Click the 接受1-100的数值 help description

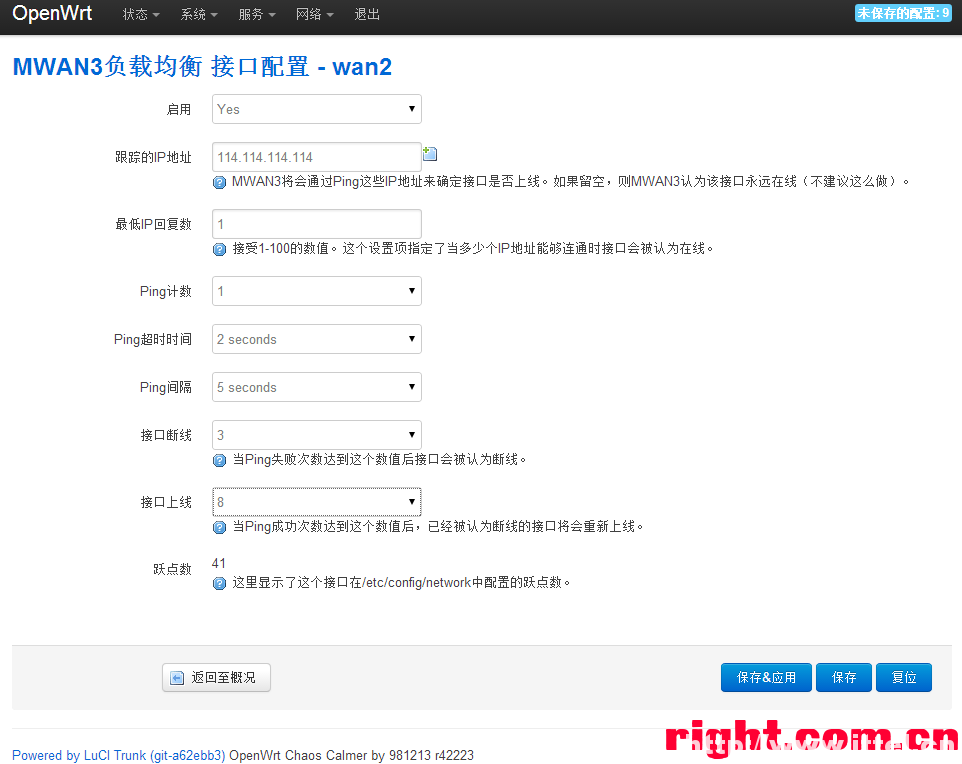coord(472,249)
